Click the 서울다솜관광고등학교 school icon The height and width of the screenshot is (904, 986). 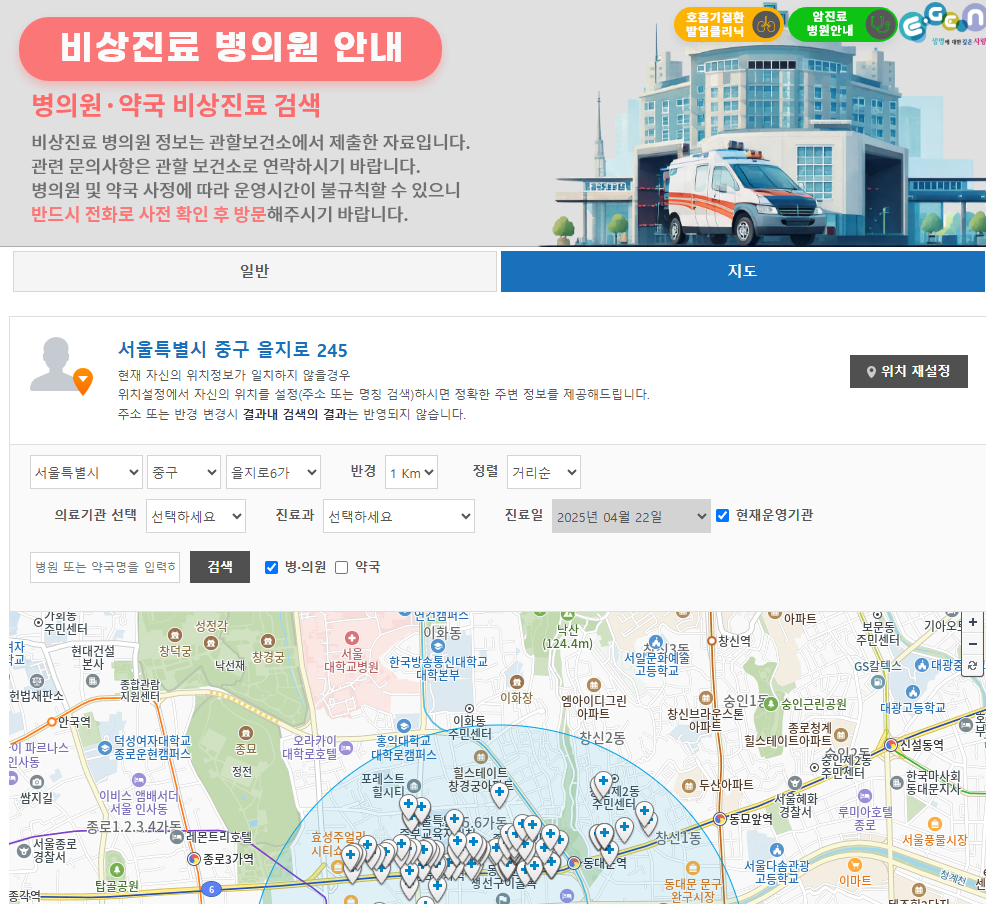(777, 850)
